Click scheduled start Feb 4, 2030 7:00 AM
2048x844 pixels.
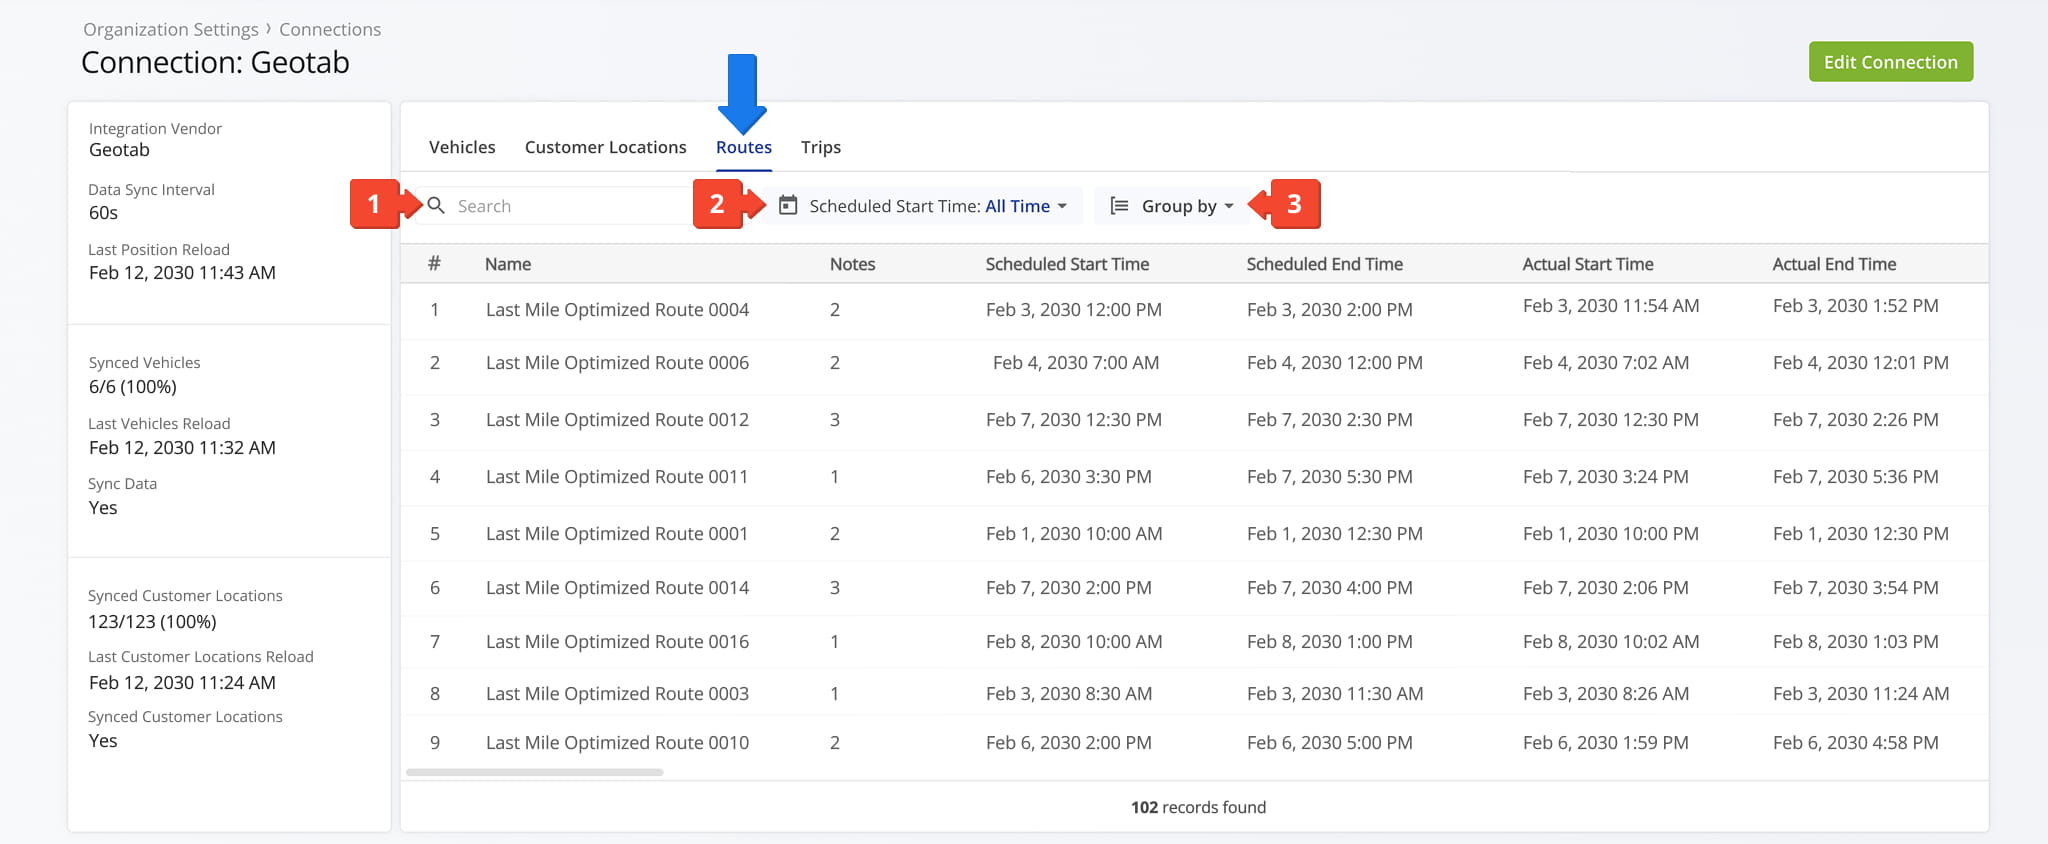click(x=1076, y=363)
